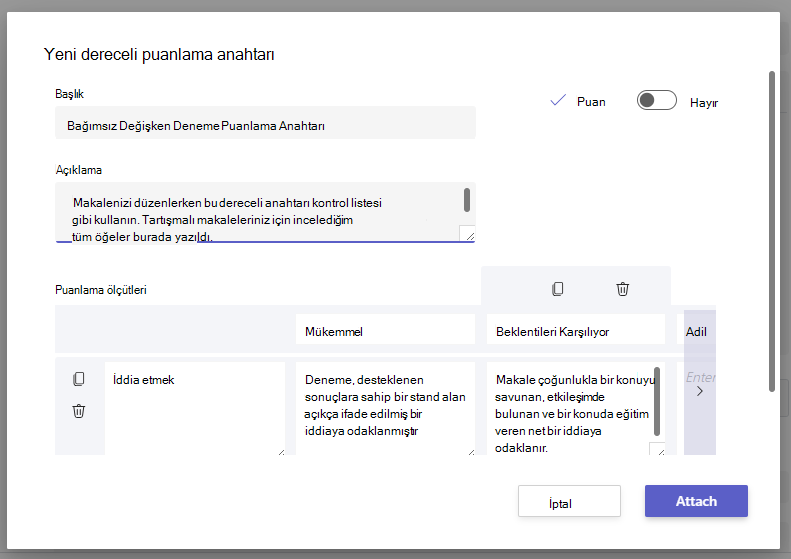Viewport: 791px width, 559px height.
Task: Duplicate the İddia etmek criterion row
Action: click(x=79, y=379)
